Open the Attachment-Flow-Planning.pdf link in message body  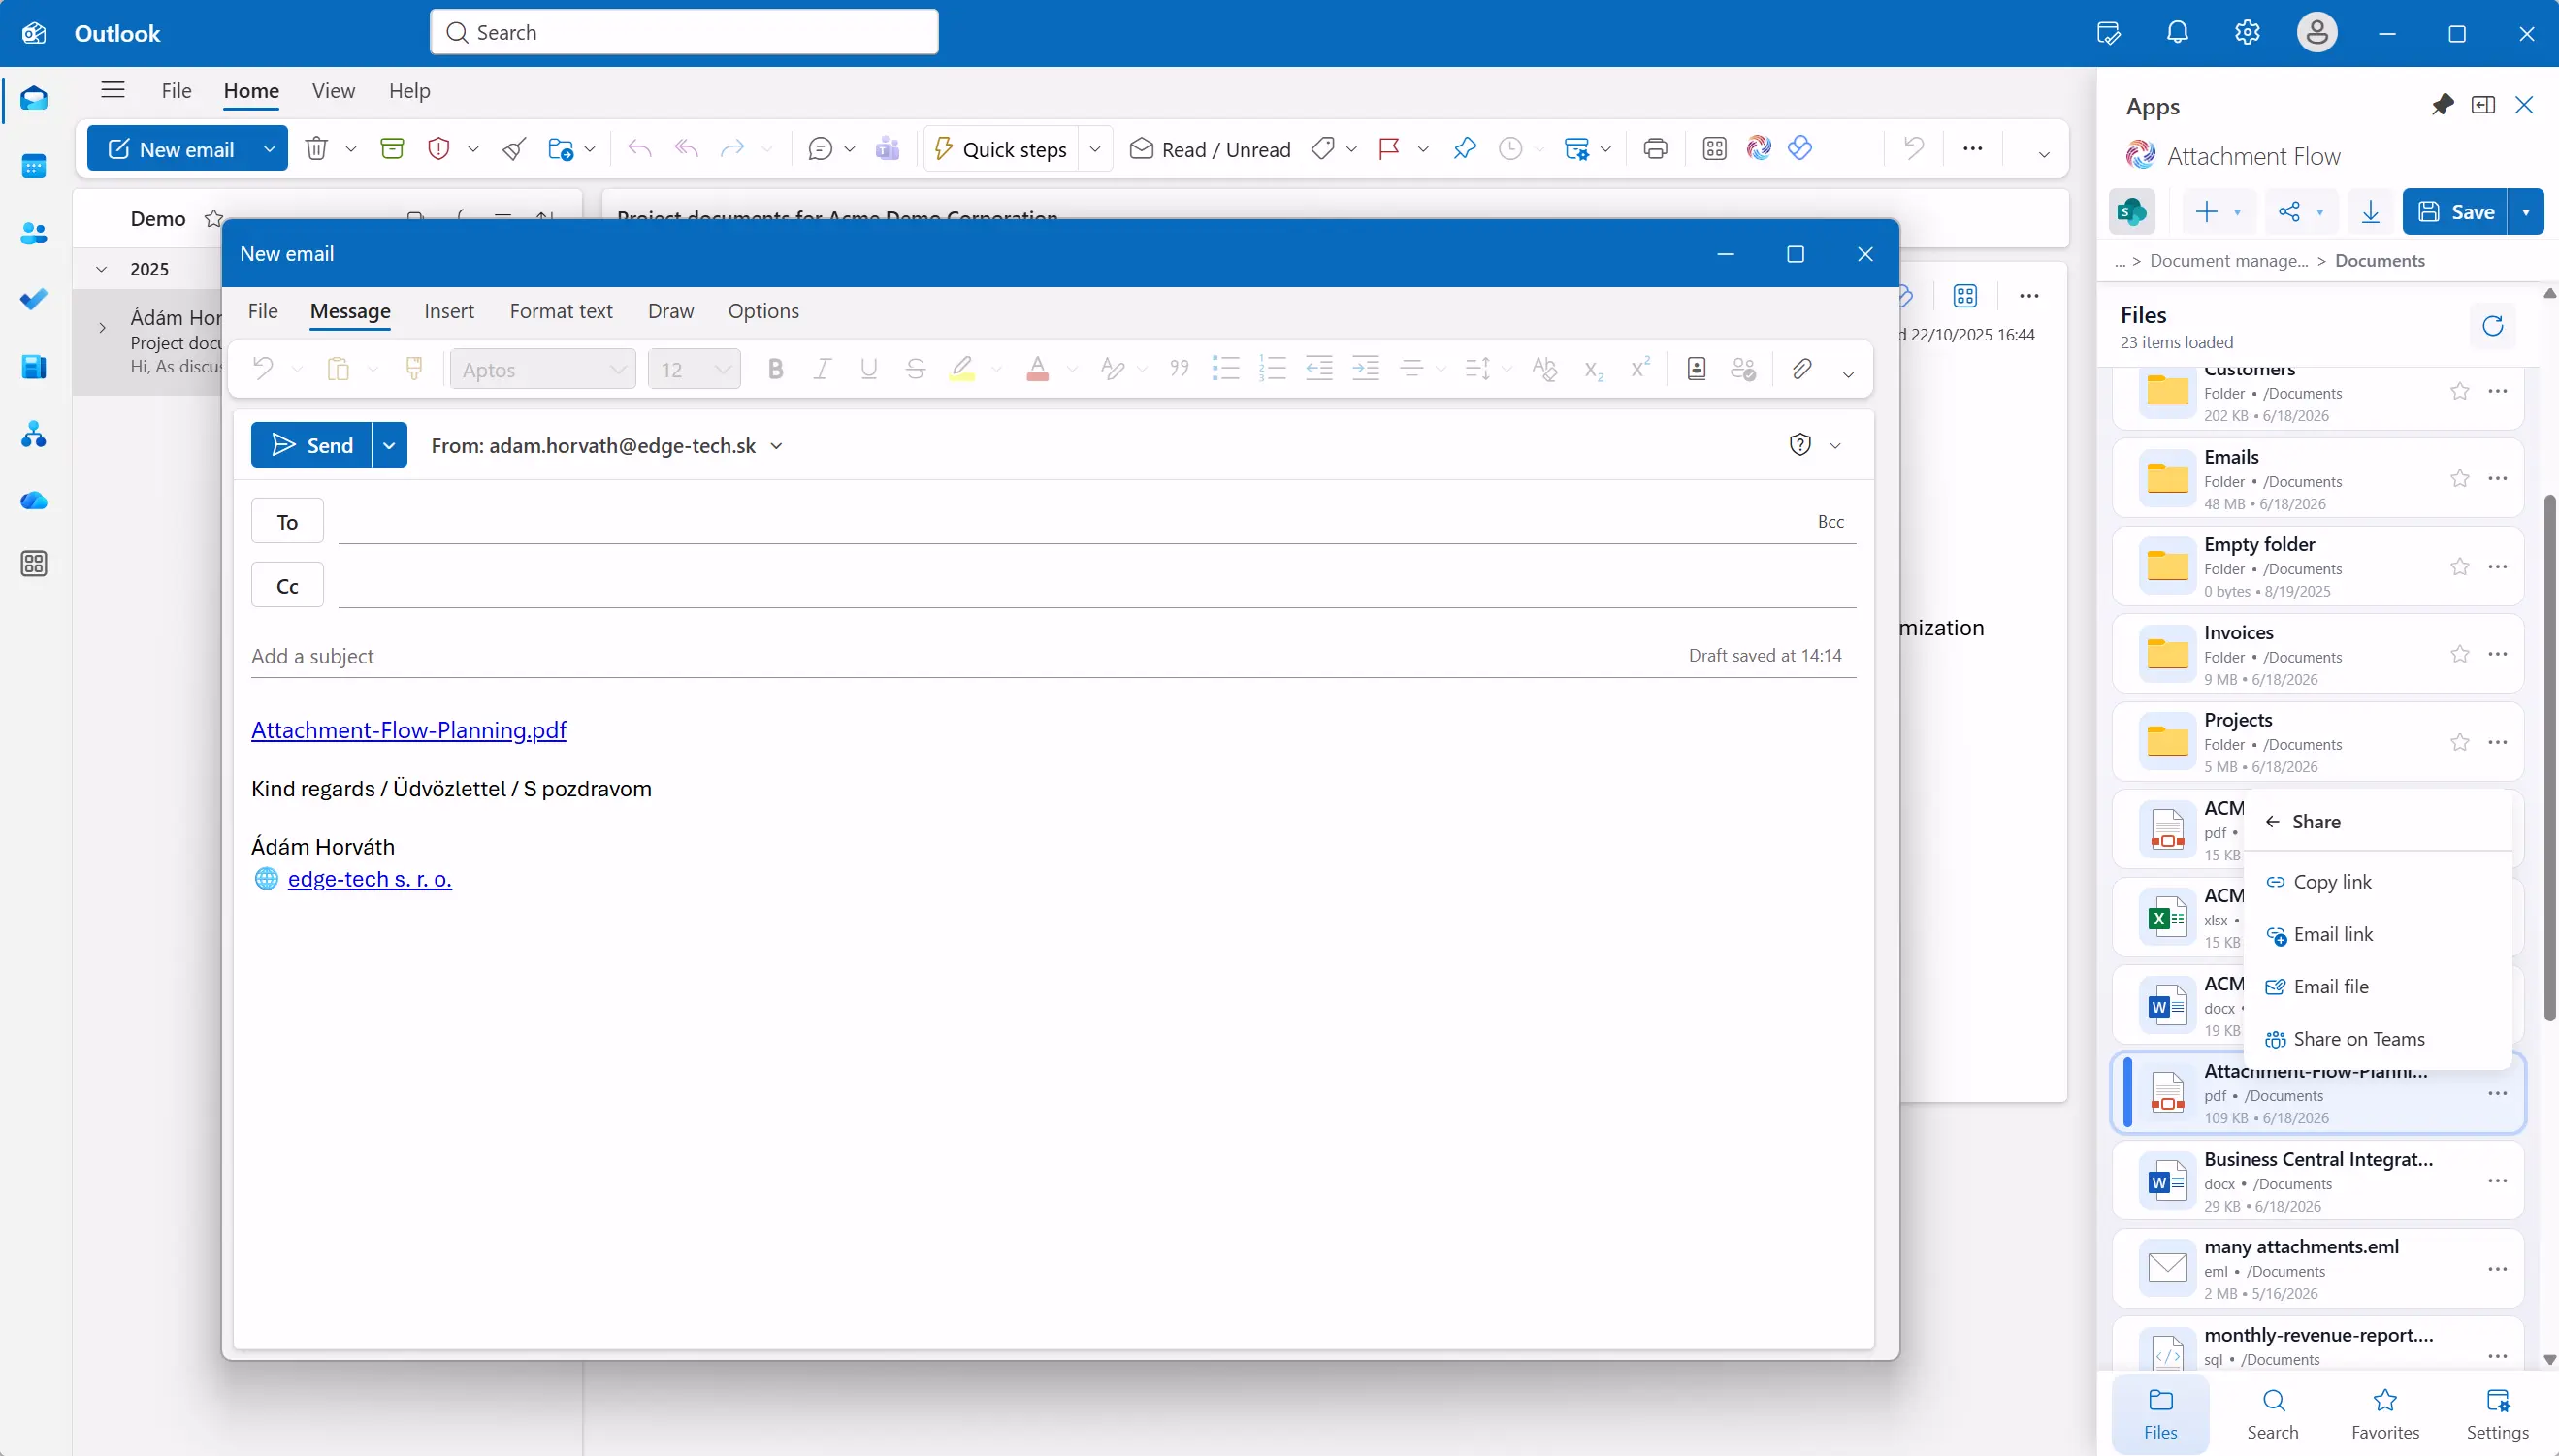408,730
